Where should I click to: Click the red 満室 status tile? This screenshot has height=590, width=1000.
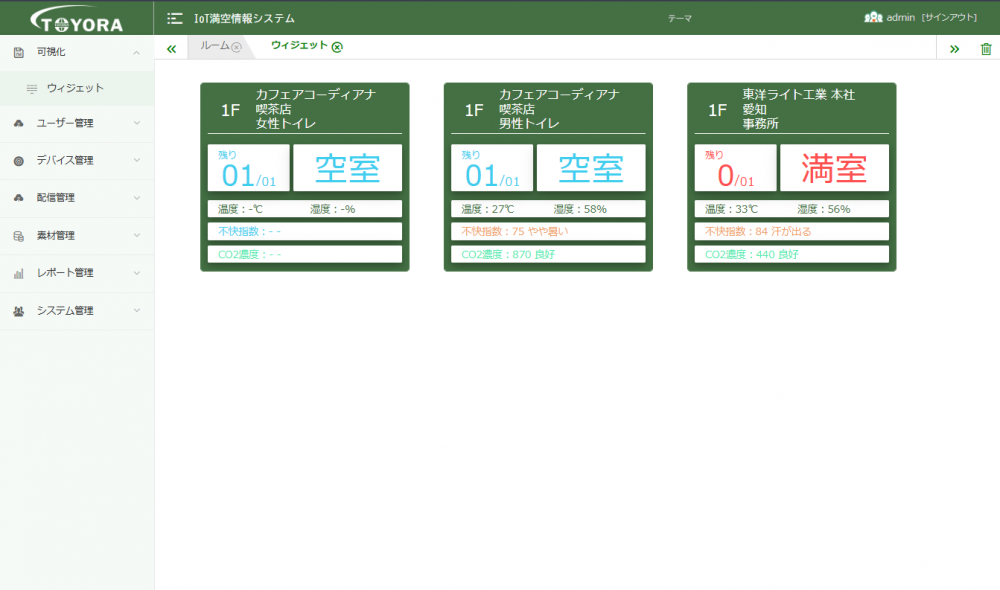(x=834, y=168)
